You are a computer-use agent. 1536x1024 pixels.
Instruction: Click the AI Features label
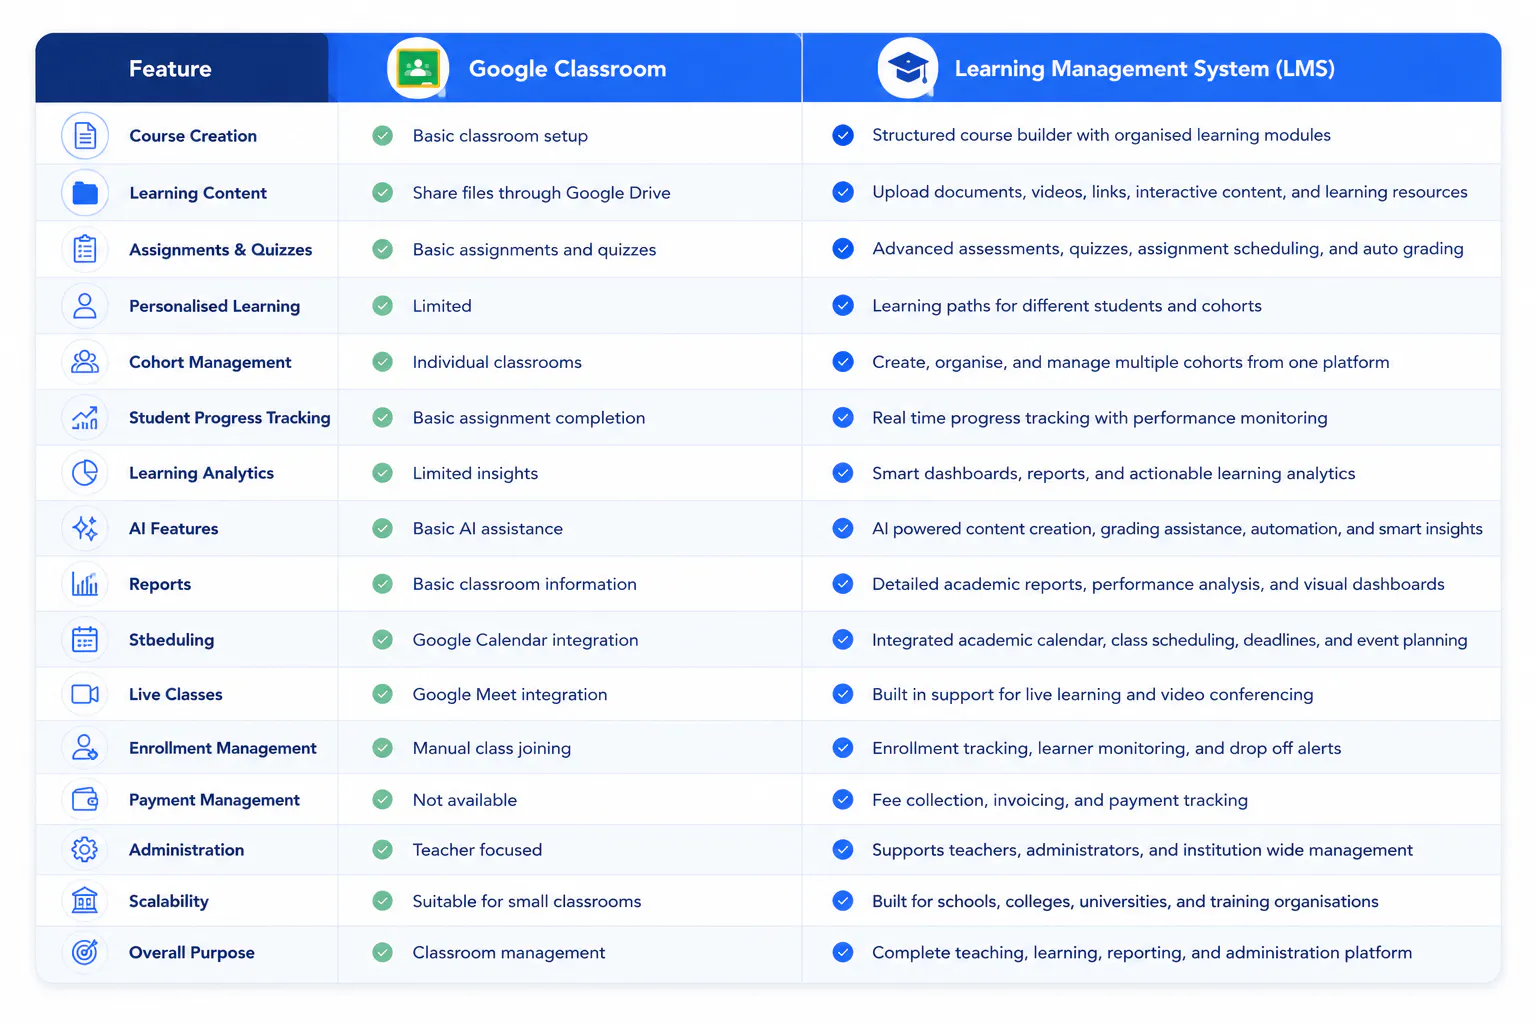tap(173, 529)
